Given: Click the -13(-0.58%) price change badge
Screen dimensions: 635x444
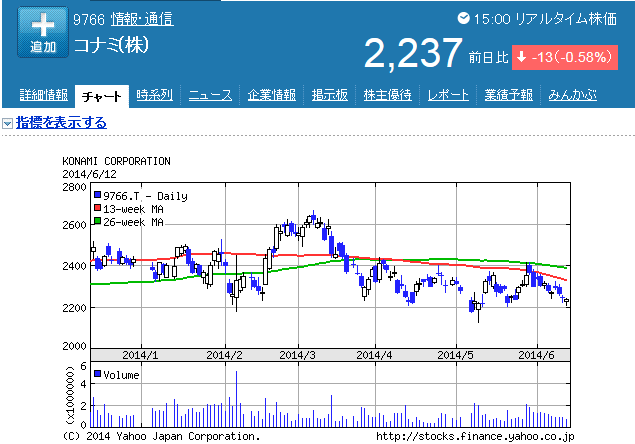Looking at the screenshot, I should pyautogui.click(x=565, y=57).
